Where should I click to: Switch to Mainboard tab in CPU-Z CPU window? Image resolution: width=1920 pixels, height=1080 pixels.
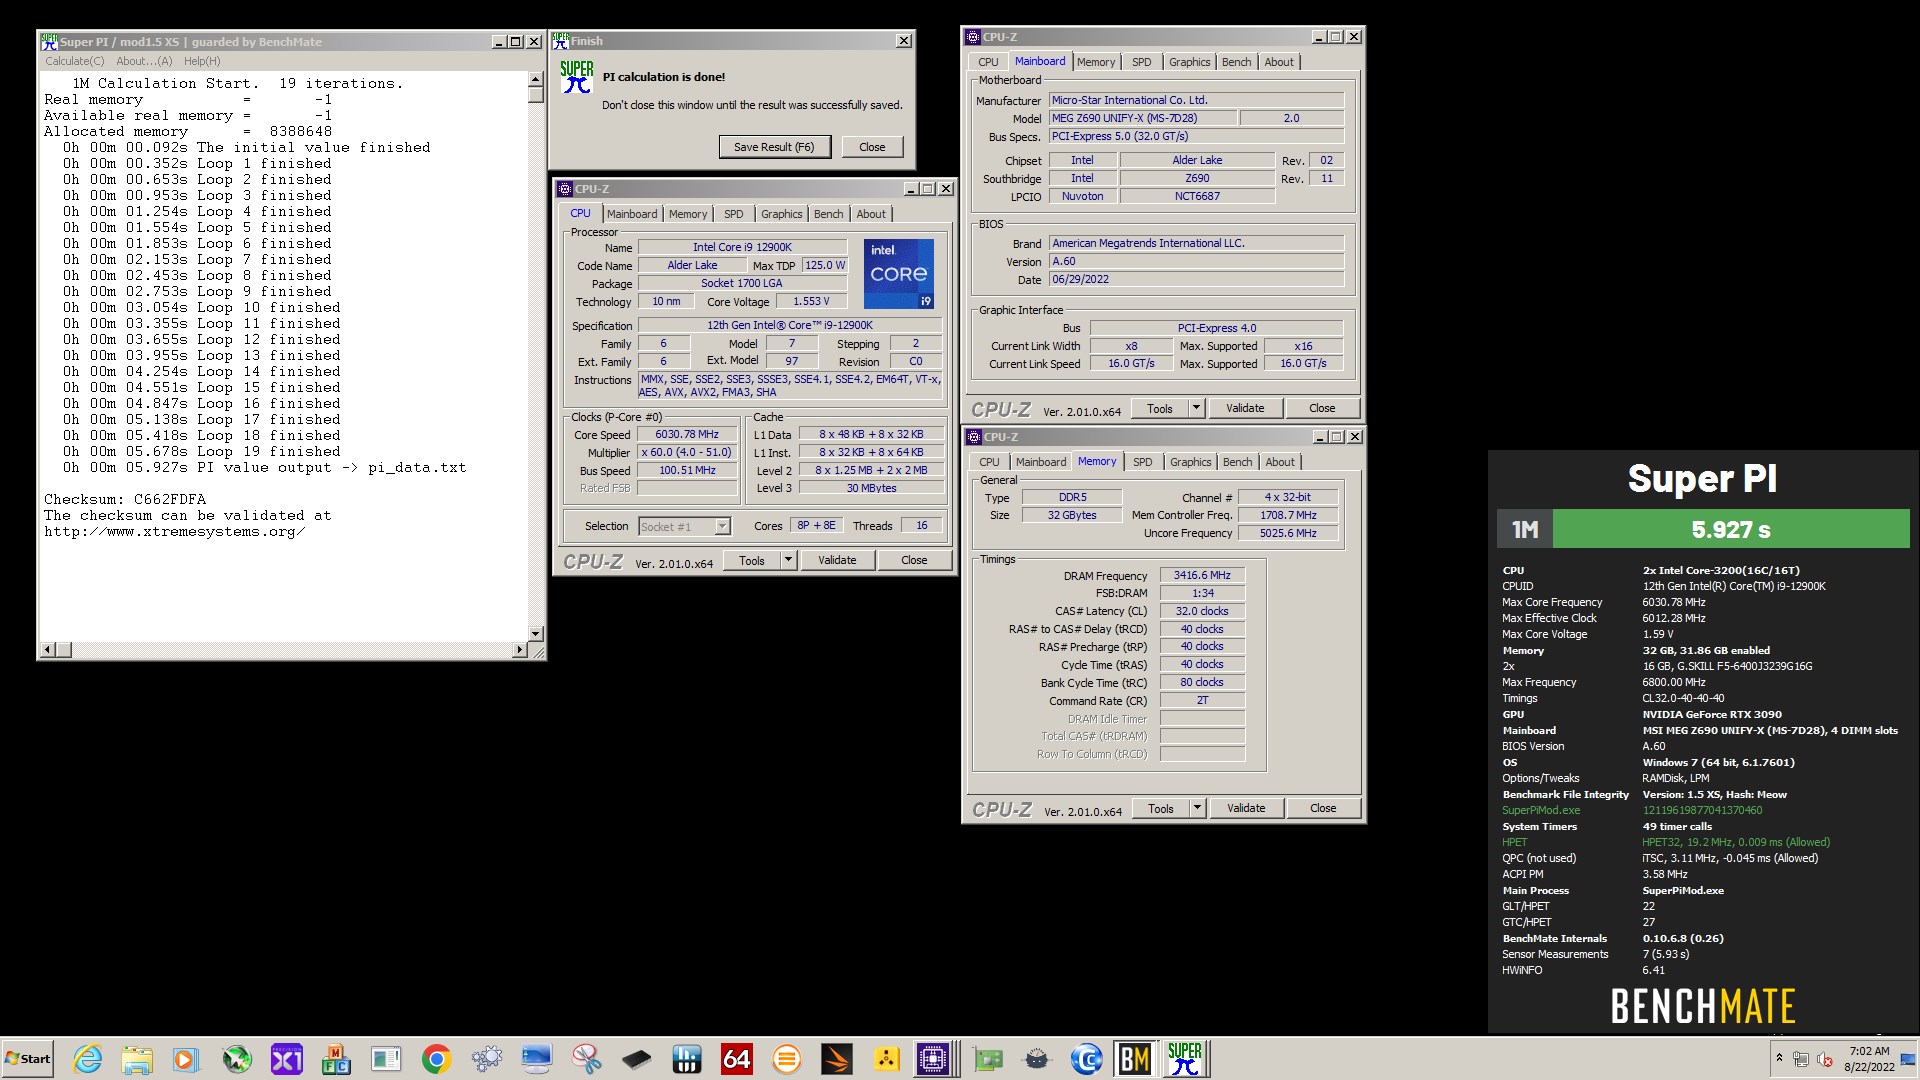click(x=632, y=214)
